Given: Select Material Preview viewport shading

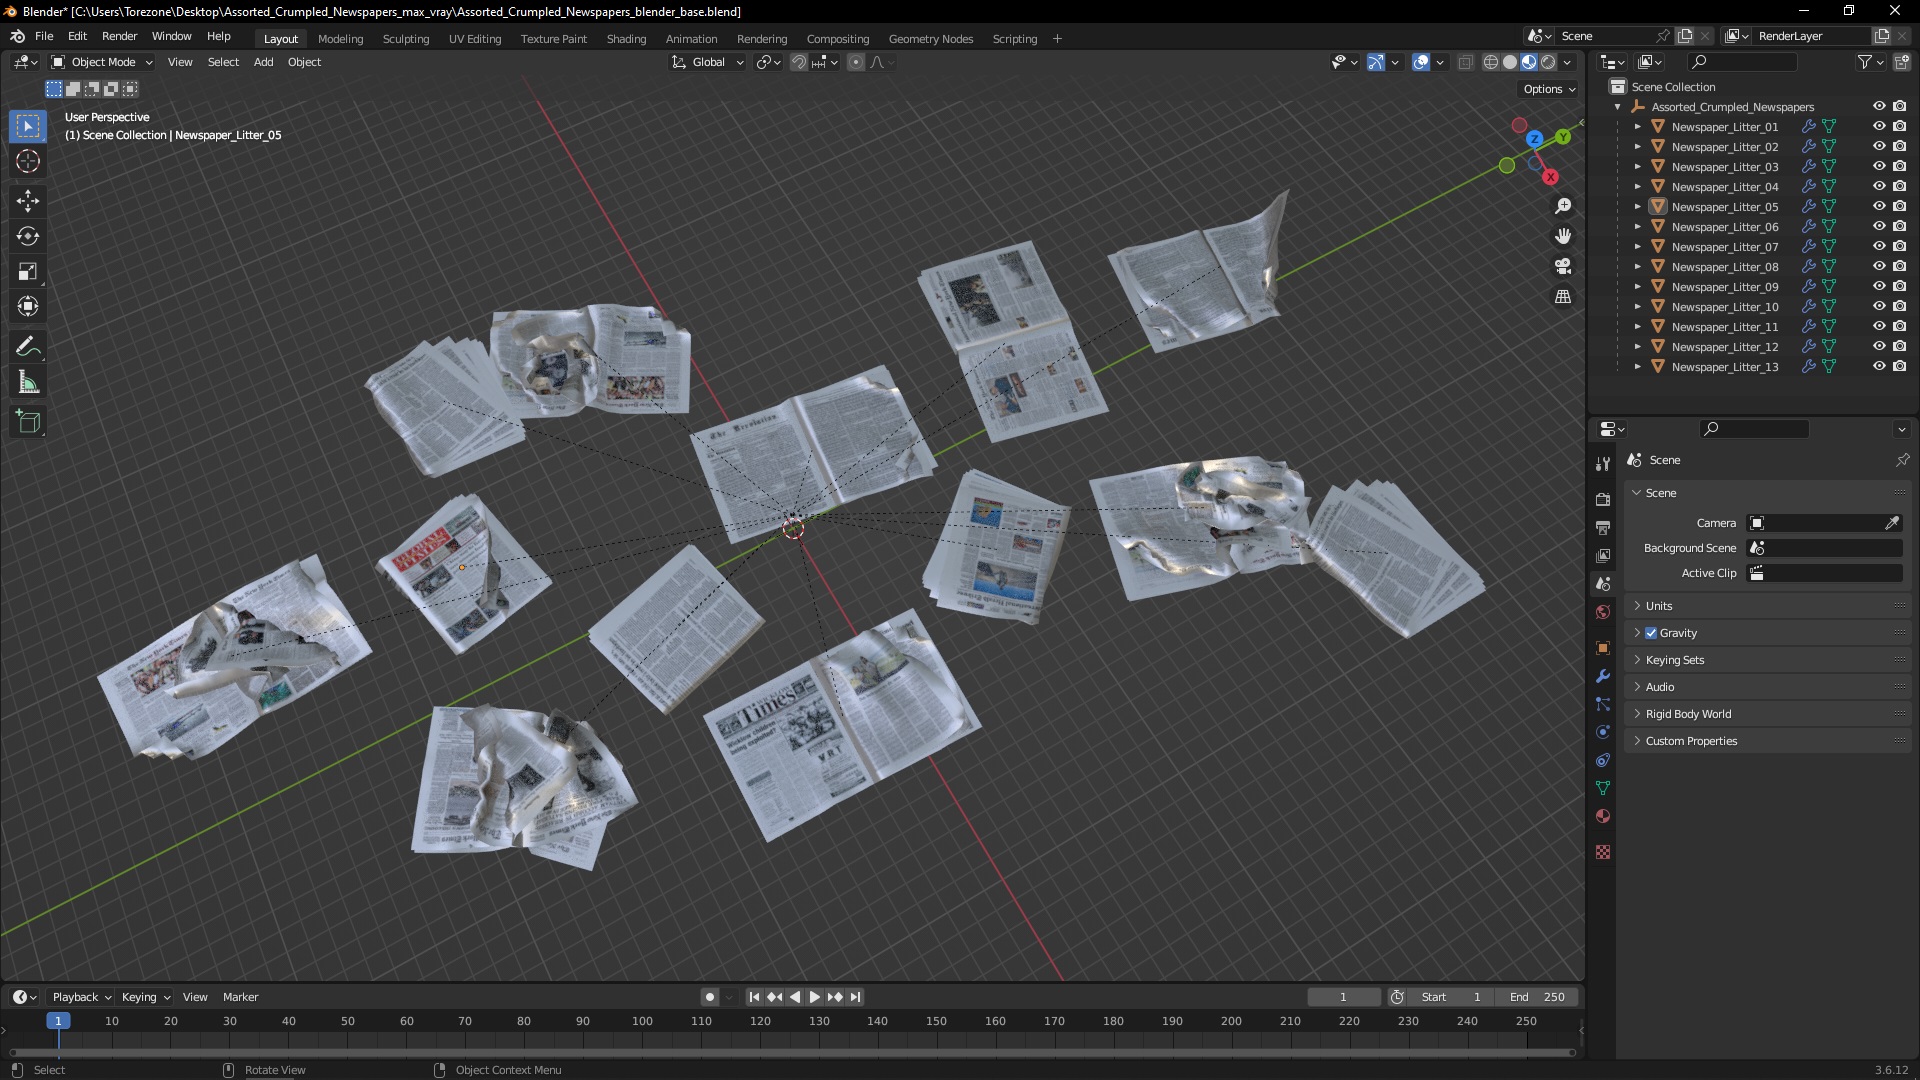Looking at the screenshot, I should click(x=1529, y=62).
